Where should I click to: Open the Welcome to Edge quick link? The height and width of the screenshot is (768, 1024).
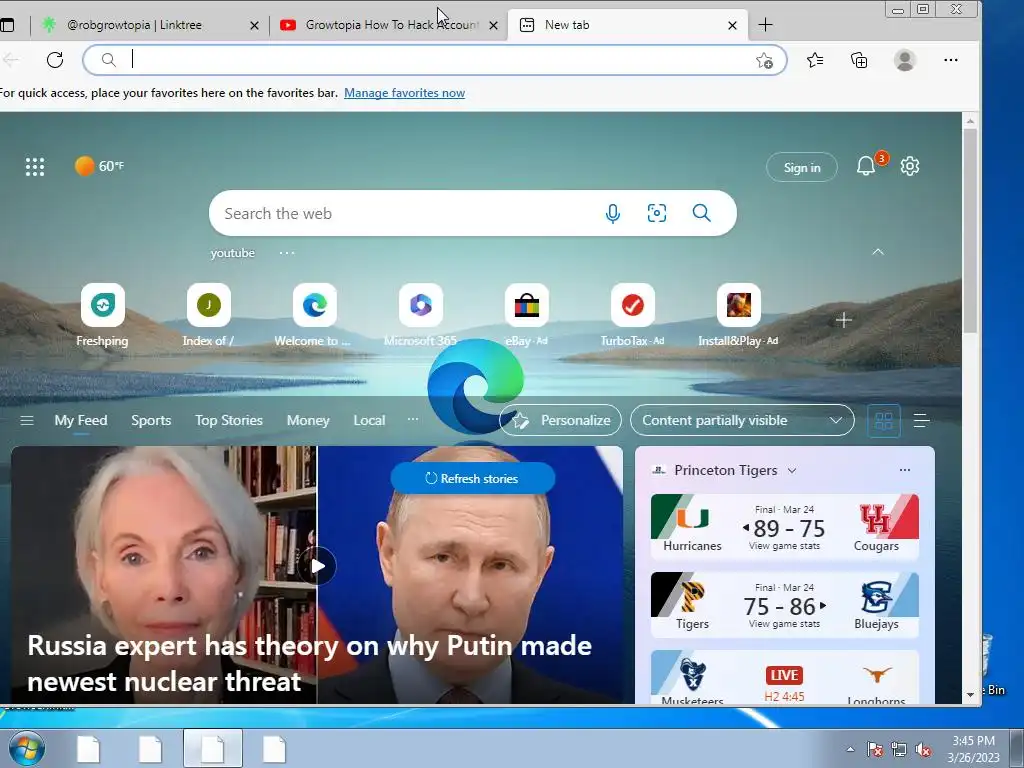(314, 315)
